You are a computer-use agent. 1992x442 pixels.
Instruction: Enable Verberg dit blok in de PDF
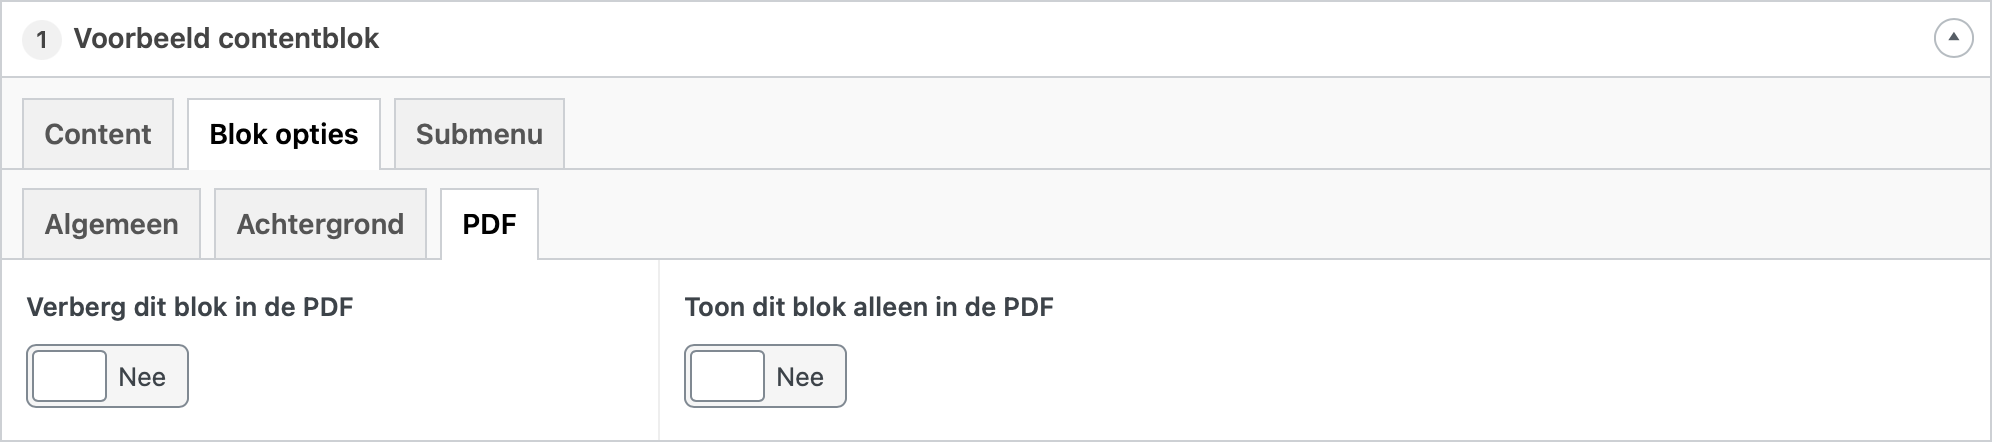point(107,376)
